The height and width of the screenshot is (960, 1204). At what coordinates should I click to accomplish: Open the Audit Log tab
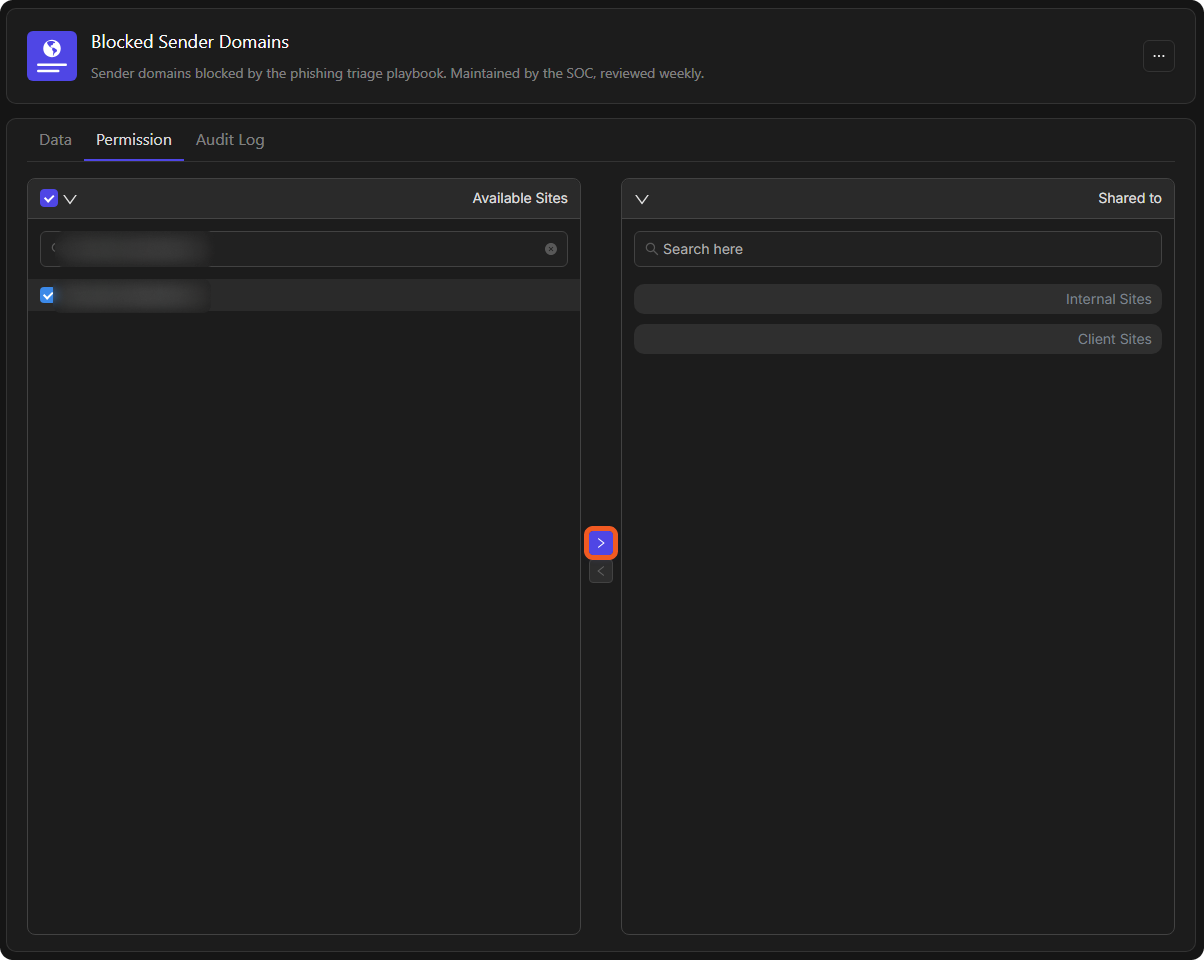(230, 140)
